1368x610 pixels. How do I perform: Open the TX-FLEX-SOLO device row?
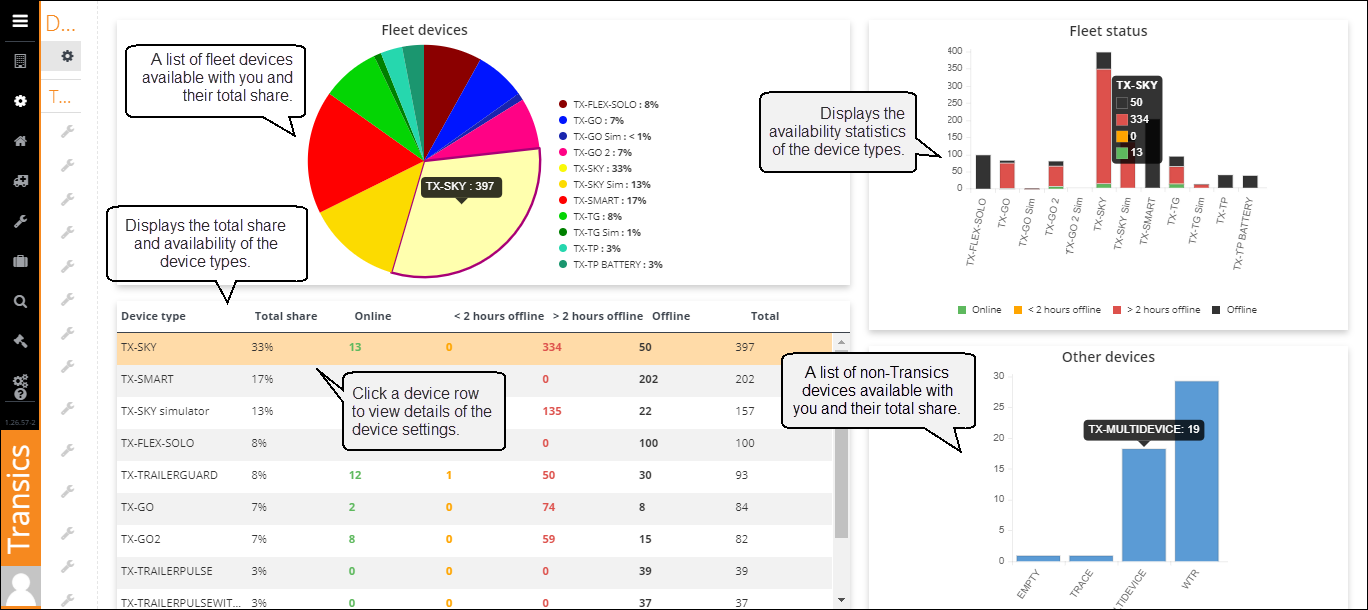(x=474, y=443)
